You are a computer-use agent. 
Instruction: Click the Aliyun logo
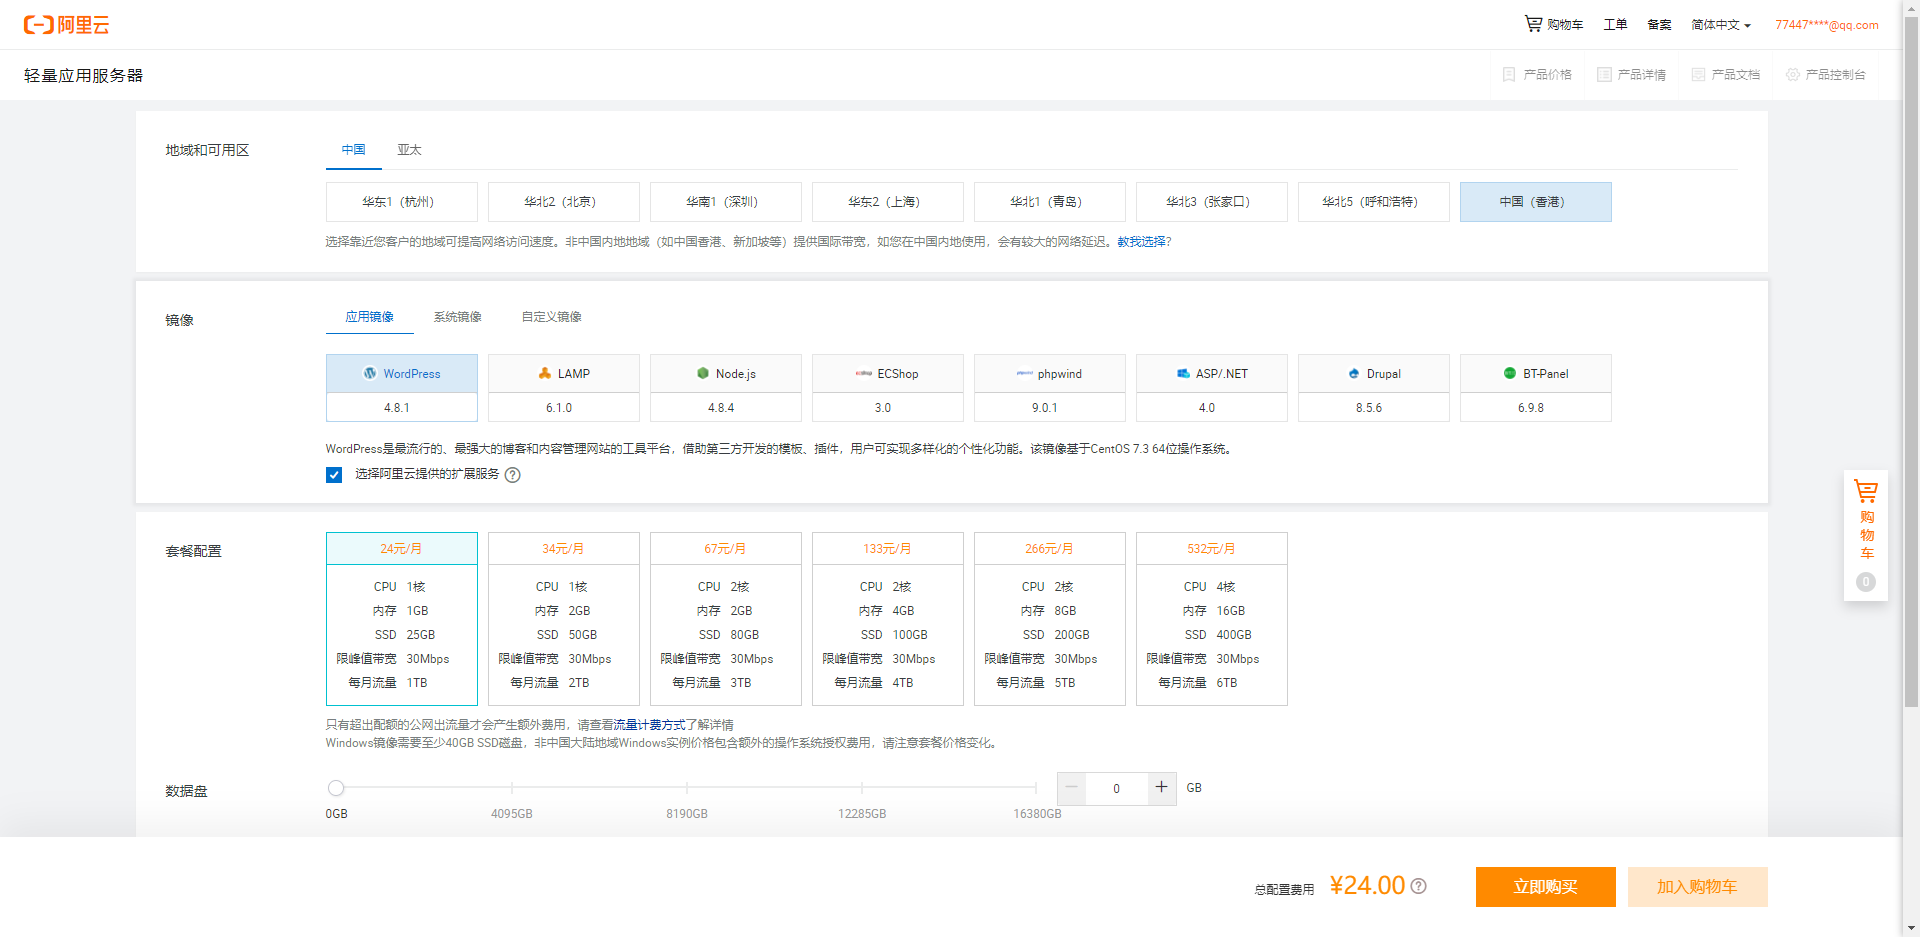pyautogui.click(x=66, y=25)
